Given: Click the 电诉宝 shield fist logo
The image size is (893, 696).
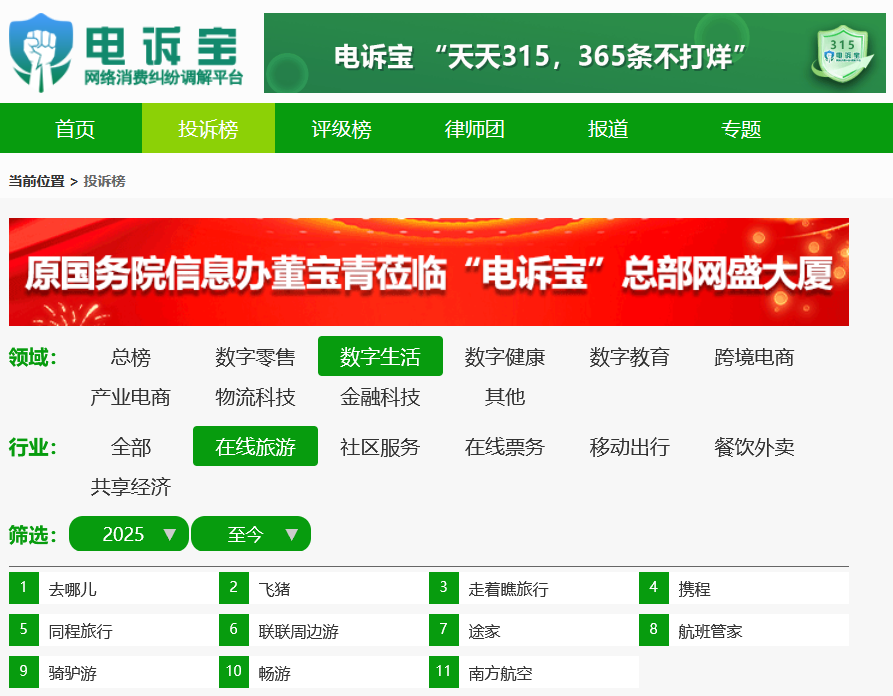Looking at the screenshot, I should pos(41,52).
